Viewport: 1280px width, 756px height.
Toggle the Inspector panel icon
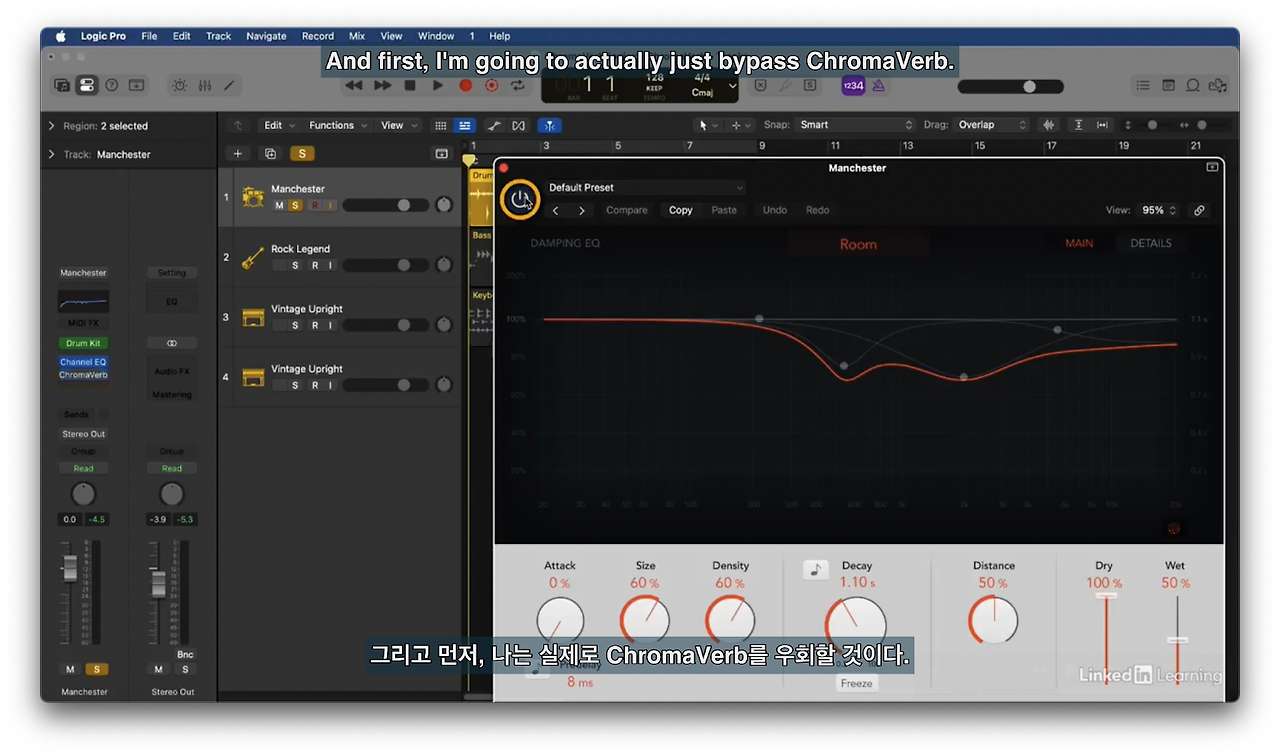[87, 86]
